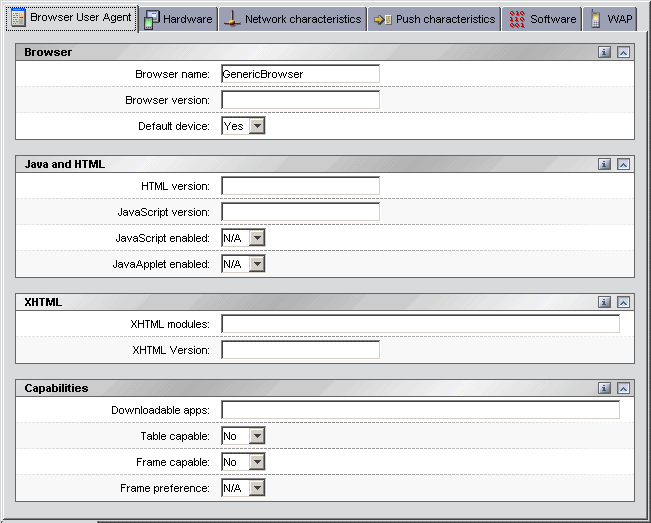The width and height of the screenshot is (651, 523).
Task: Click the Browser name input field
Action: pyautogui.click(x=301, y=74)
